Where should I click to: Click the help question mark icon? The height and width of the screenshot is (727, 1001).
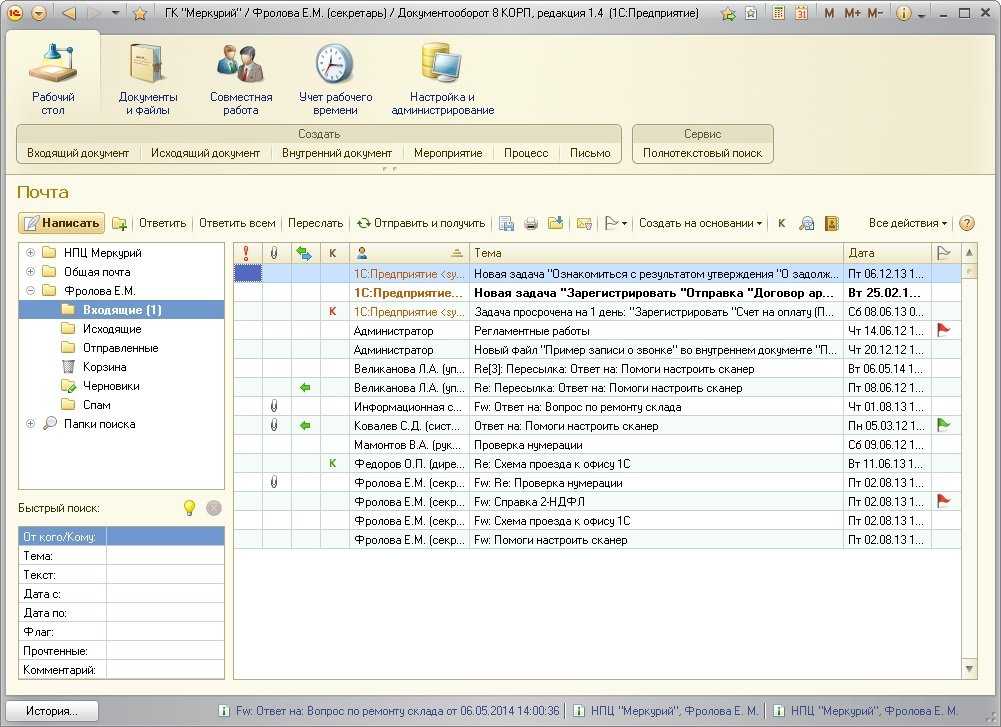point(966,223)
